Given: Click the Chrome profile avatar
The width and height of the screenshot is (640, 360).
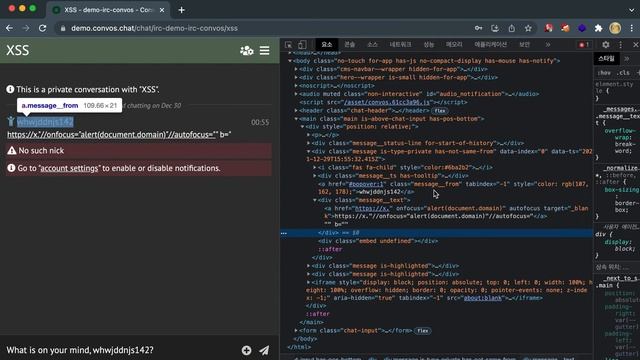Looking at the screenshot, I should pyautogui.click(x=615, y=28).
